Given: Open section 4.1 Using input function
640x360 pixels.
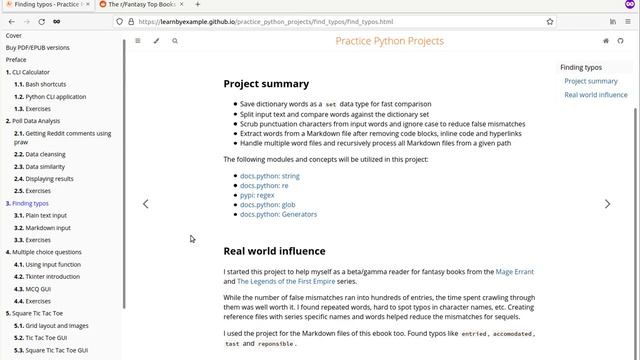Looking at the screenshot, I should click(47, 264).
